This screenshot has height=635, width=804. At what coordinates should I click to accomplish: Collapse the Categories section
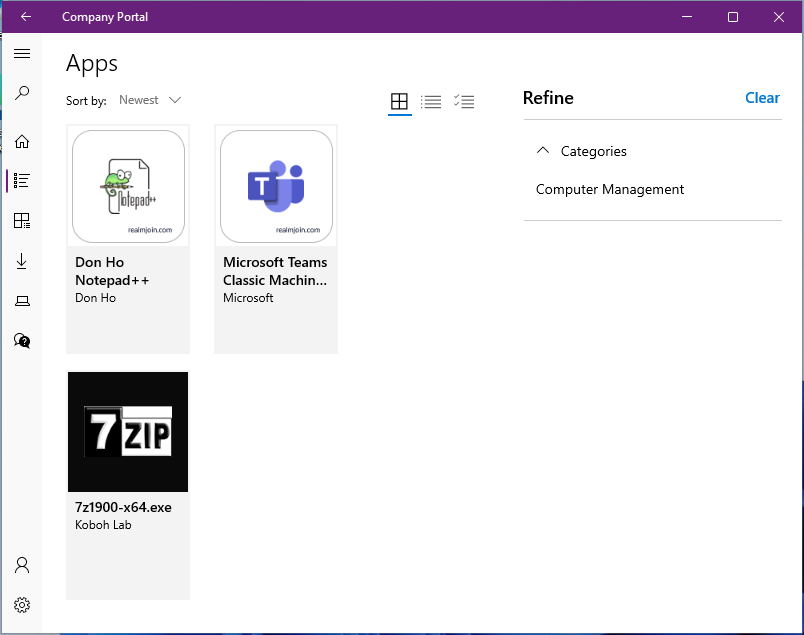(543, 151)
